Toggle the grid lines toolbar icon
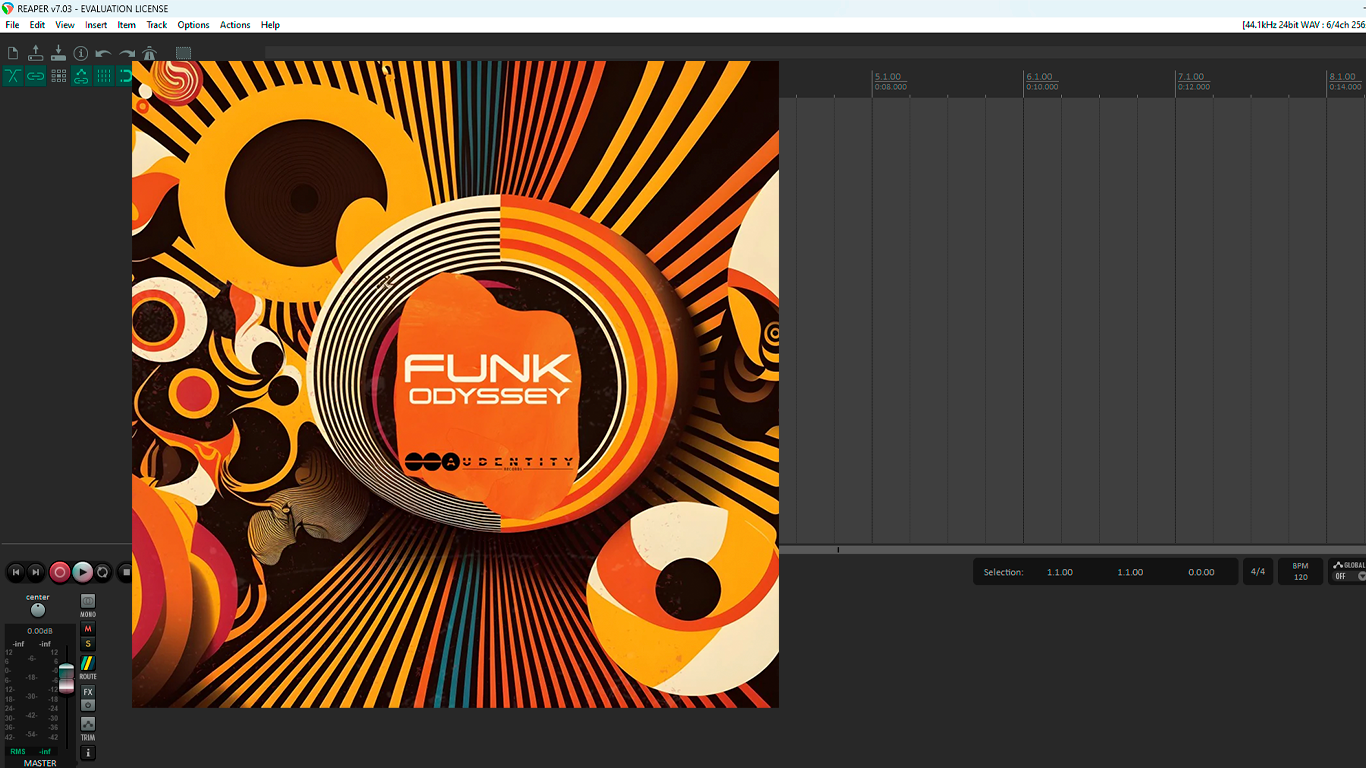 coord(103,76)
